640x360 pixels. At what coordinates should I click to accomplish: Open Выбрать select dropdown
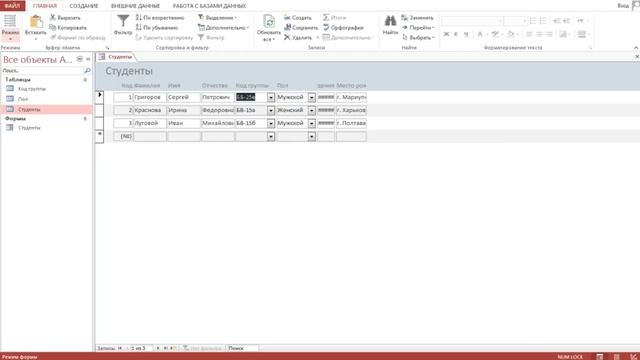pos(418,38)
